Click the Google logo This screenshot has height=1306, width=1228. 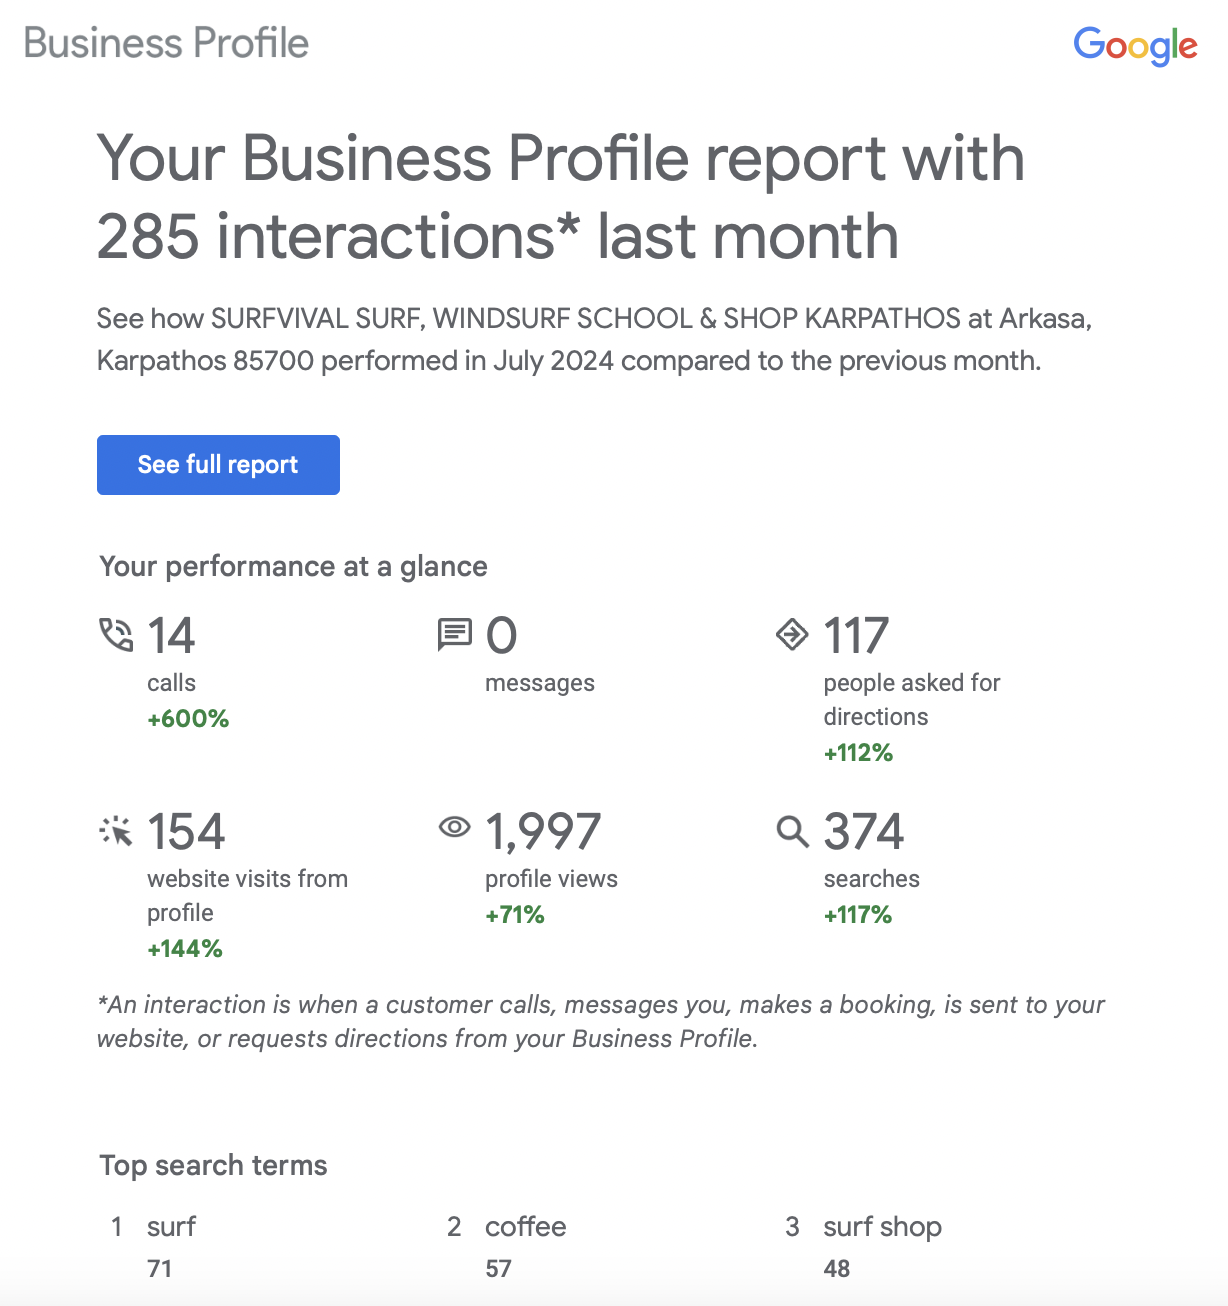(x=1135, y=46)
